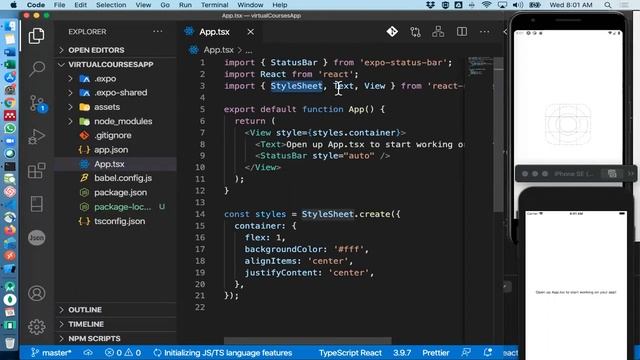Open package.json file
The height and width of the screenshot is (360, 640).
[116, 192]
